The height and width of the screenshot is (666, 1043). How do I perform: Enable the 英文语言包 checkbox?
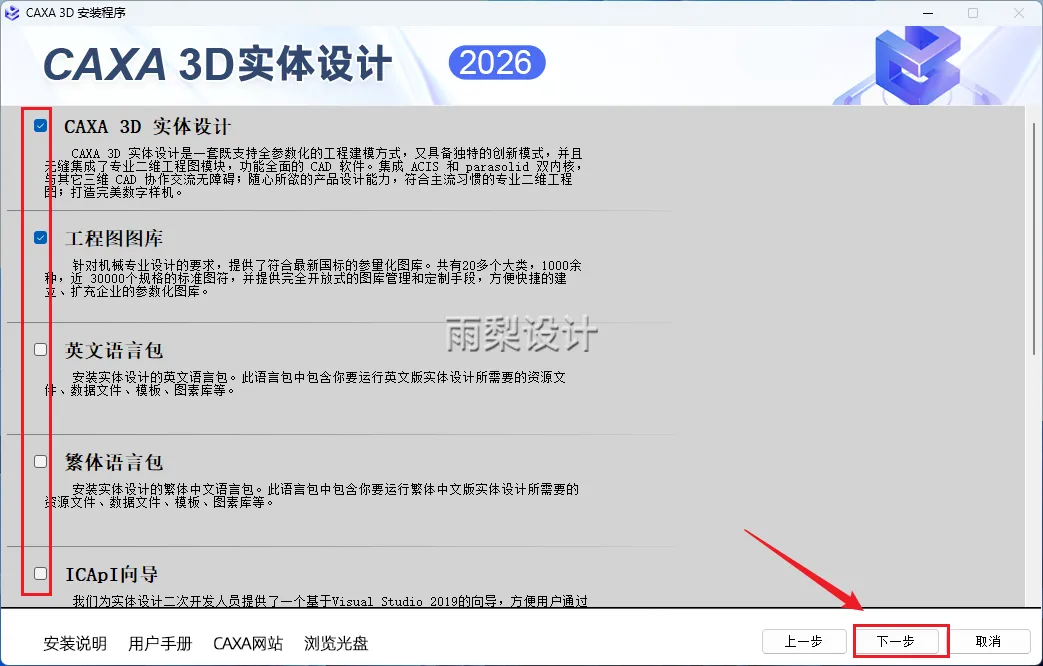41,349
